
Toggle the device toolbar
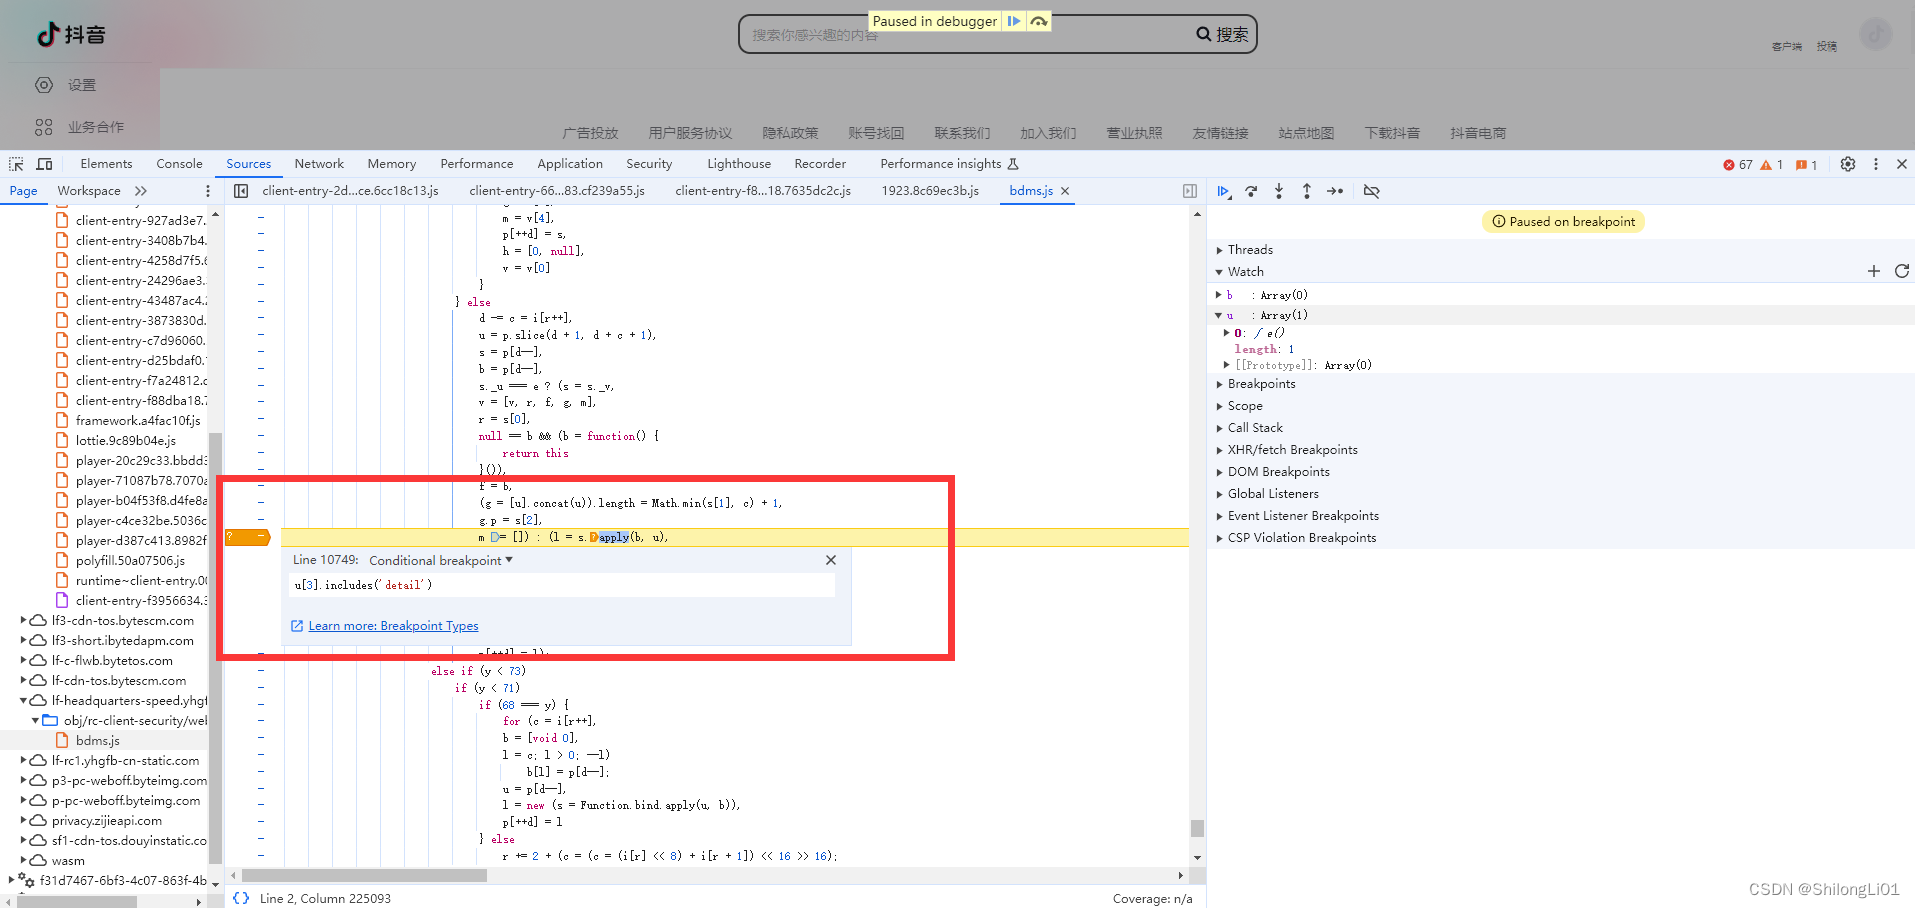click(x=44, y=164)
